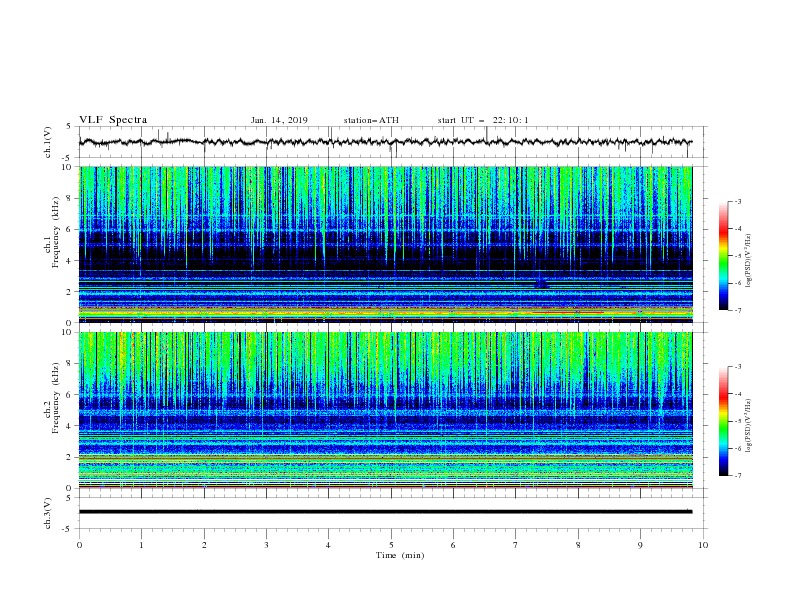This screenshot has height=612, width=792.
Task: Click the "-3" label on ch.1 colorbar
Action: click(x=737, y=201)
